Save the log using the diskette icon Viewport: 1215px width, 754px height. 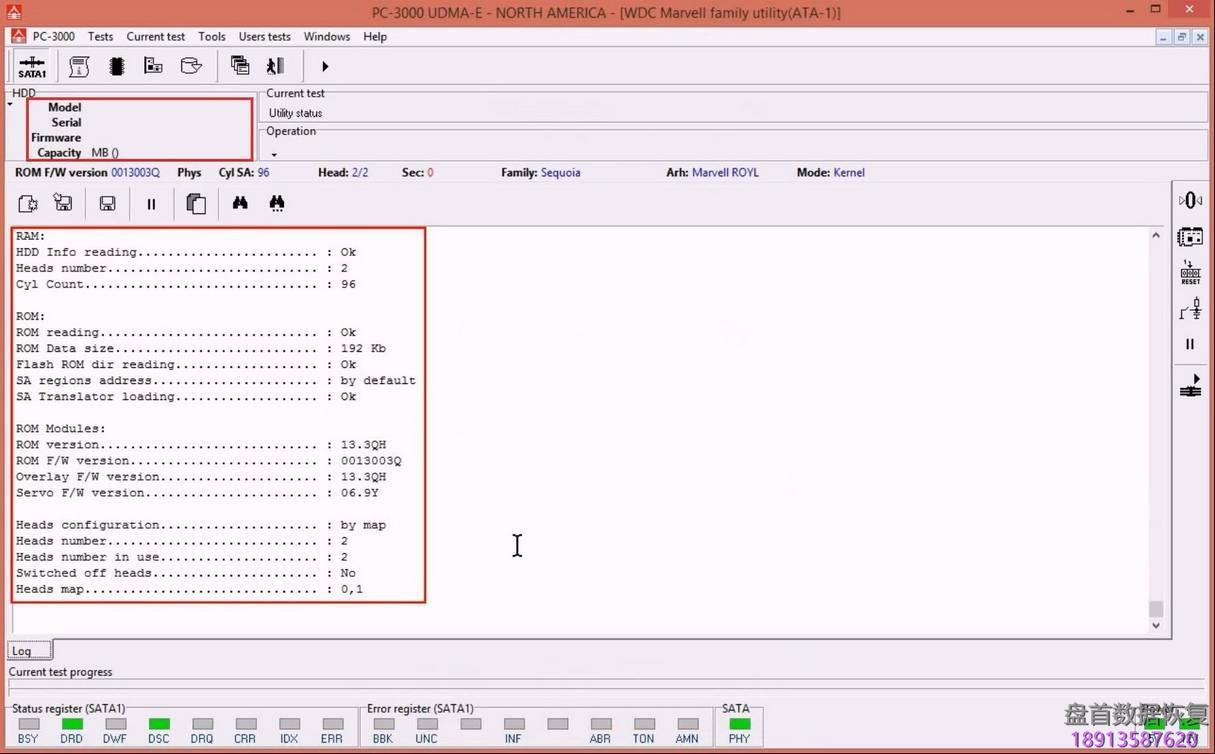click(x=107, y=203)
